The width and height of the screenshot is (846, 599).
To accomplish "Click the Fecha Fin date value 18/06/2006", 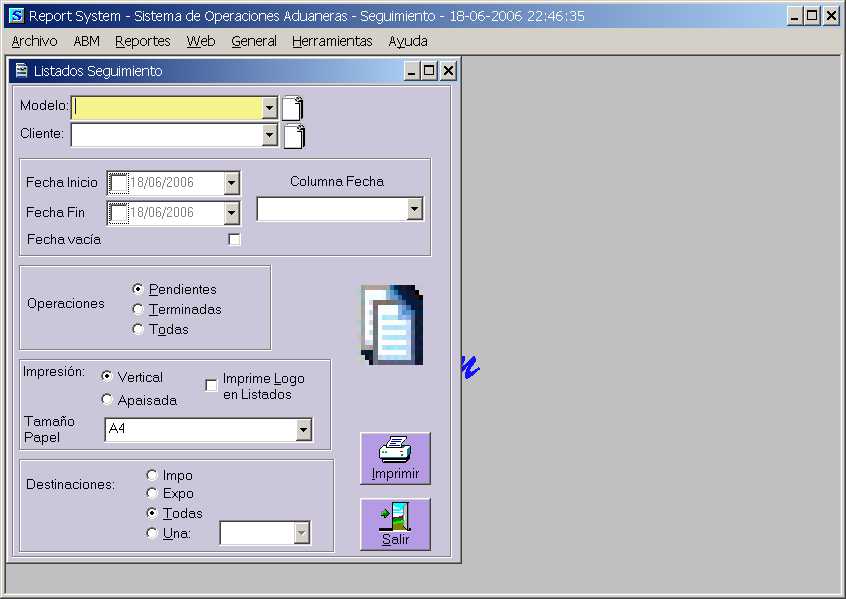I will [162, 212].
